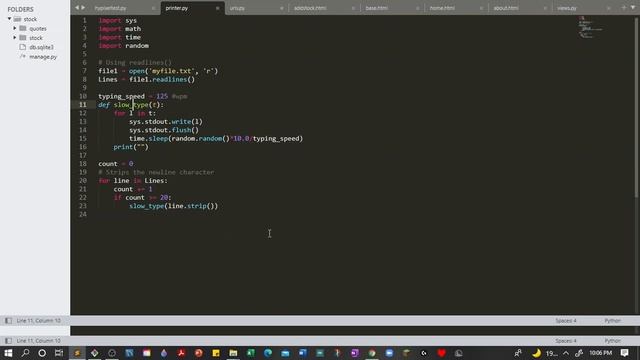Image resolution: width=640 pixels, height=360 pixels.
Task: Close the about.html tab
Action: (x=545, y=8)
